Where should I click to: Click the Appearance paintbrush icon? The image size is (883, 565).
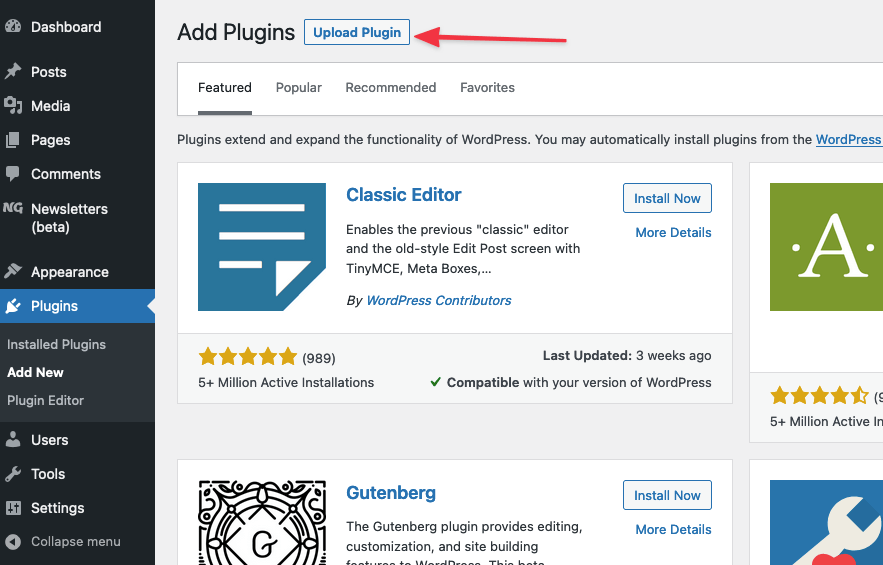click(13, 272)
